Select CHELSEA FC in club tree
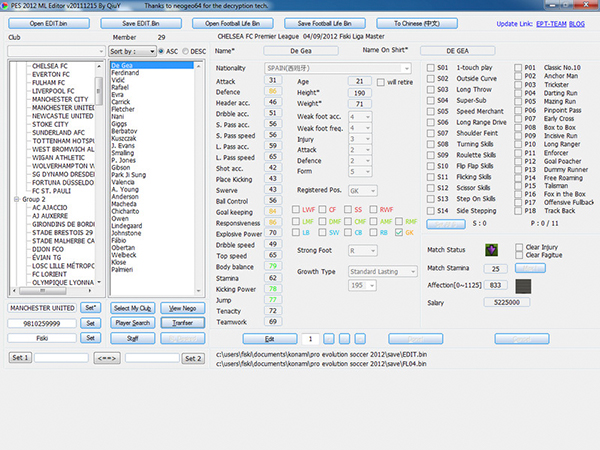Image resolution: width=600 pixels, height=450 pixels. click(50, 66)
